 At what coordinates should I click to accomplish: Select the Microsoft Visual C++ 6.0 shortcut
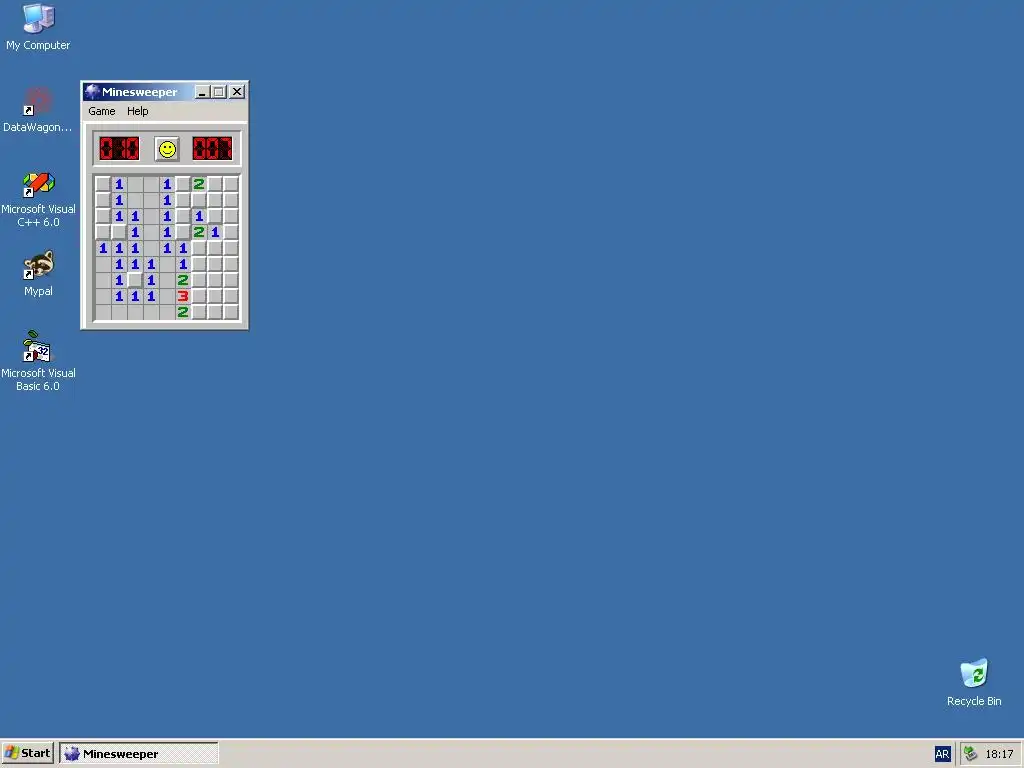[x=38, y=199]
